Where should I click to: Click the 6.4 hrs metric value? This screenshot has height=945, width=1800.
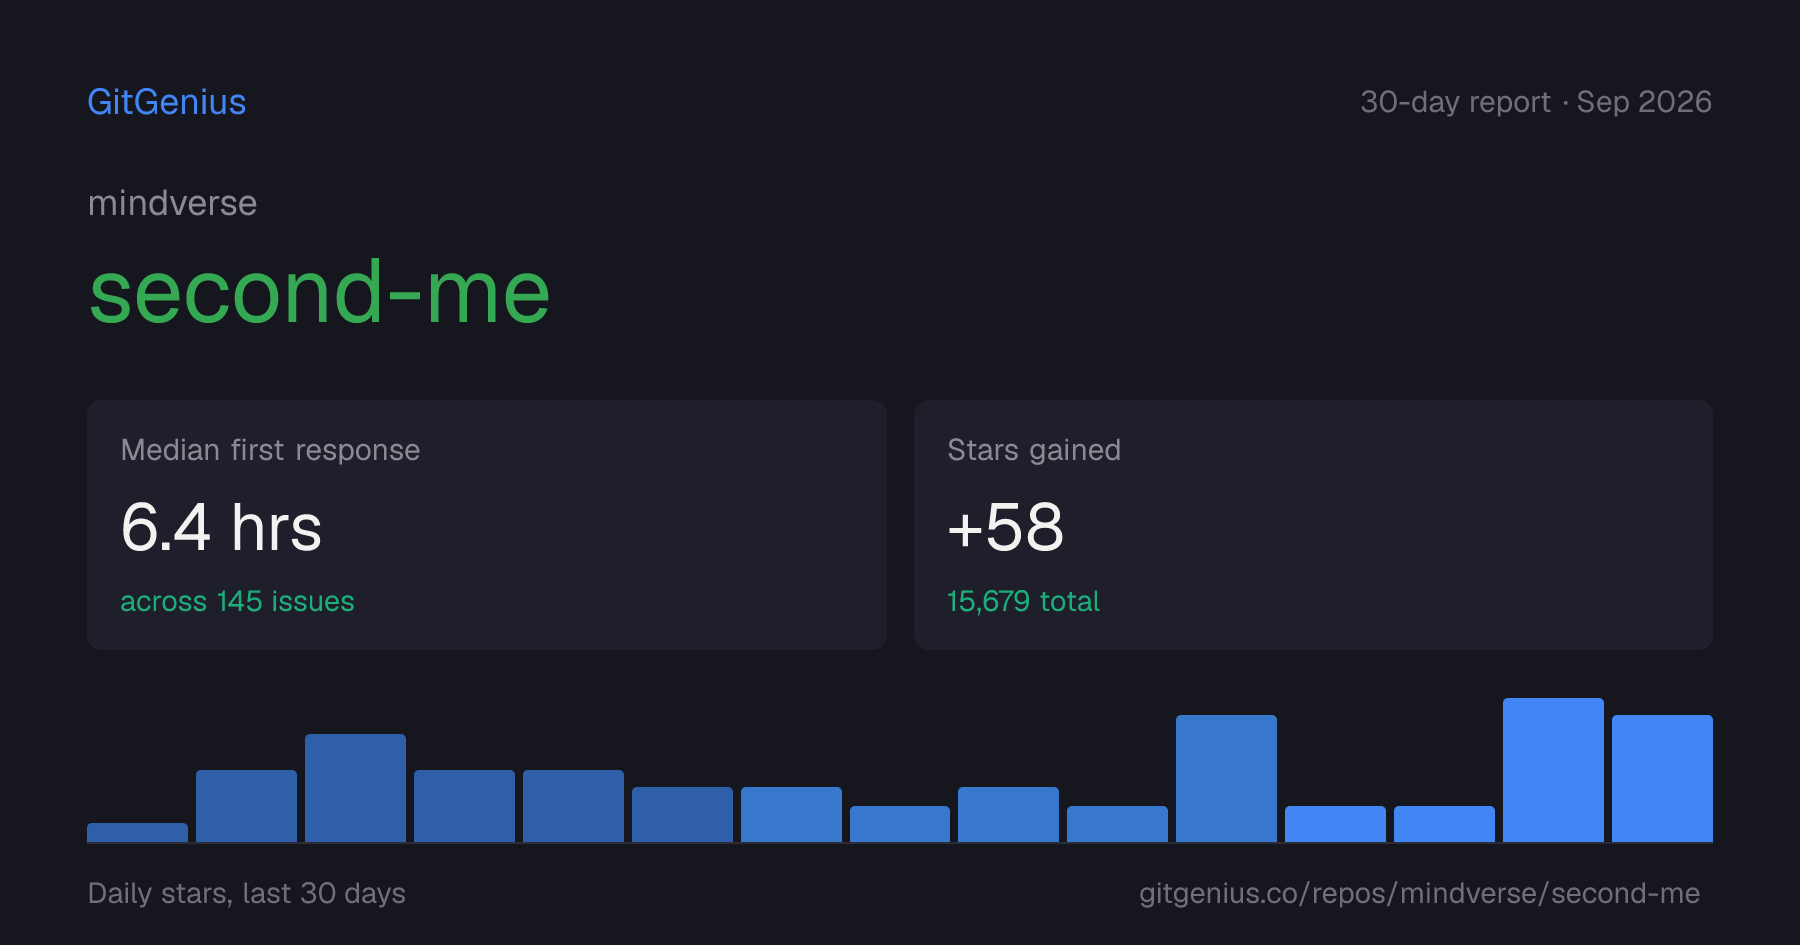click(x=221, y=527)
